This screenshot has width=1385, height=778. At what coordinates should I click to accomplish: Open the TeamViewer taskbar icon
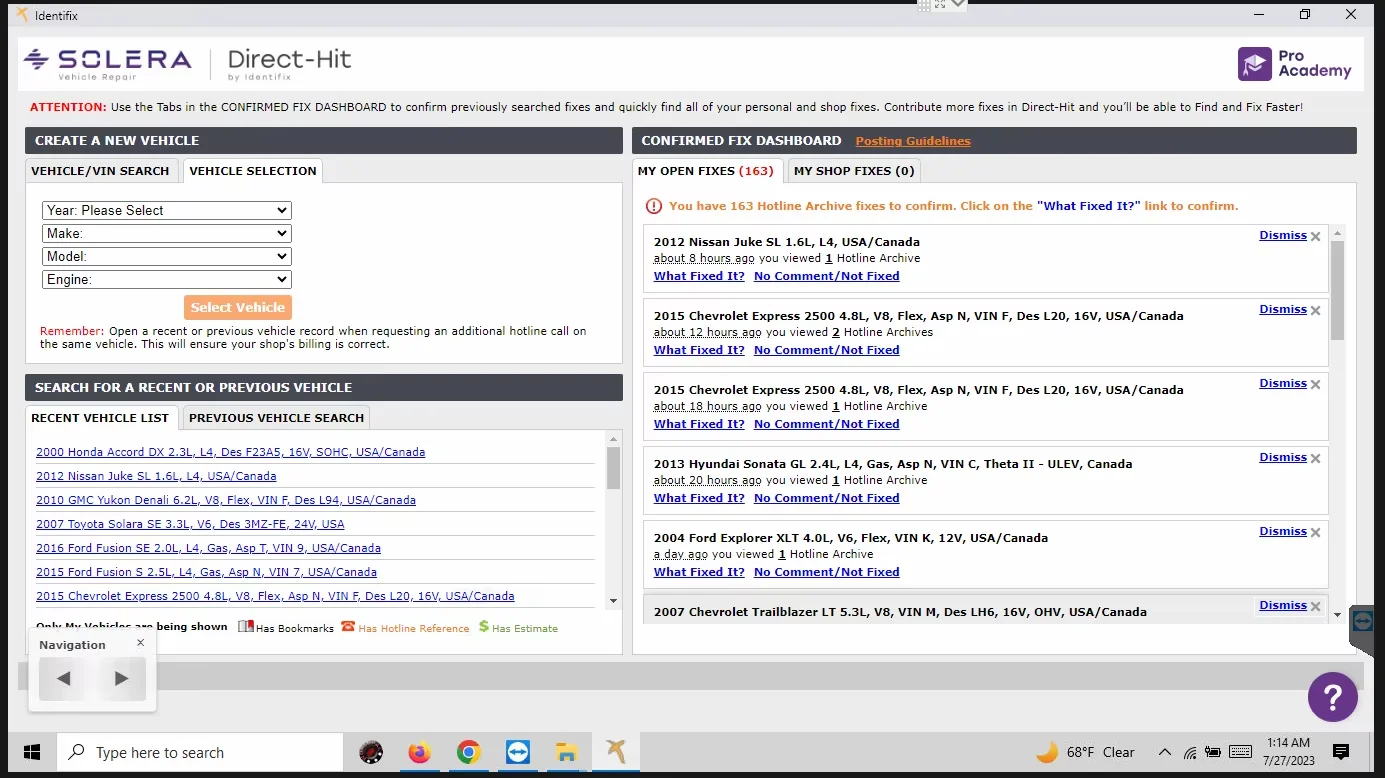tap(518, 752)
